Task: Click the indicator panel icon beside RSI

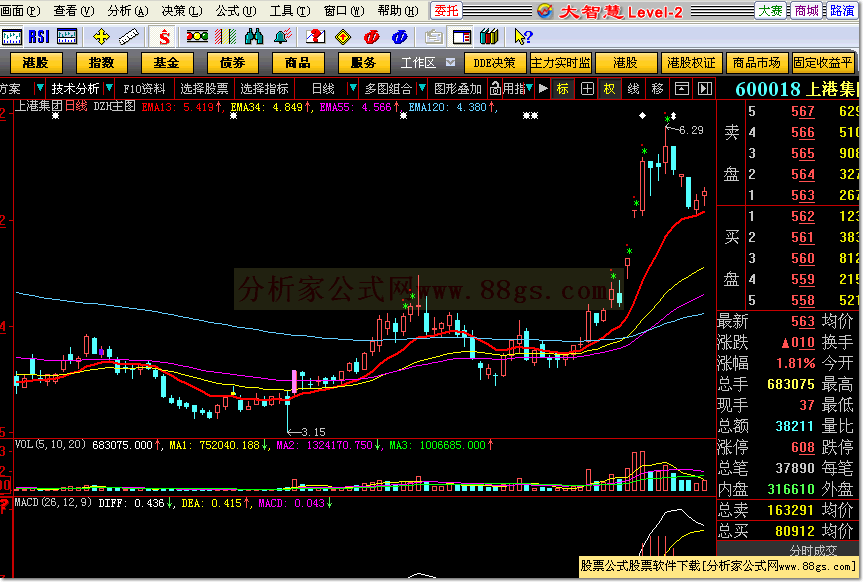Action: [67, 37]
